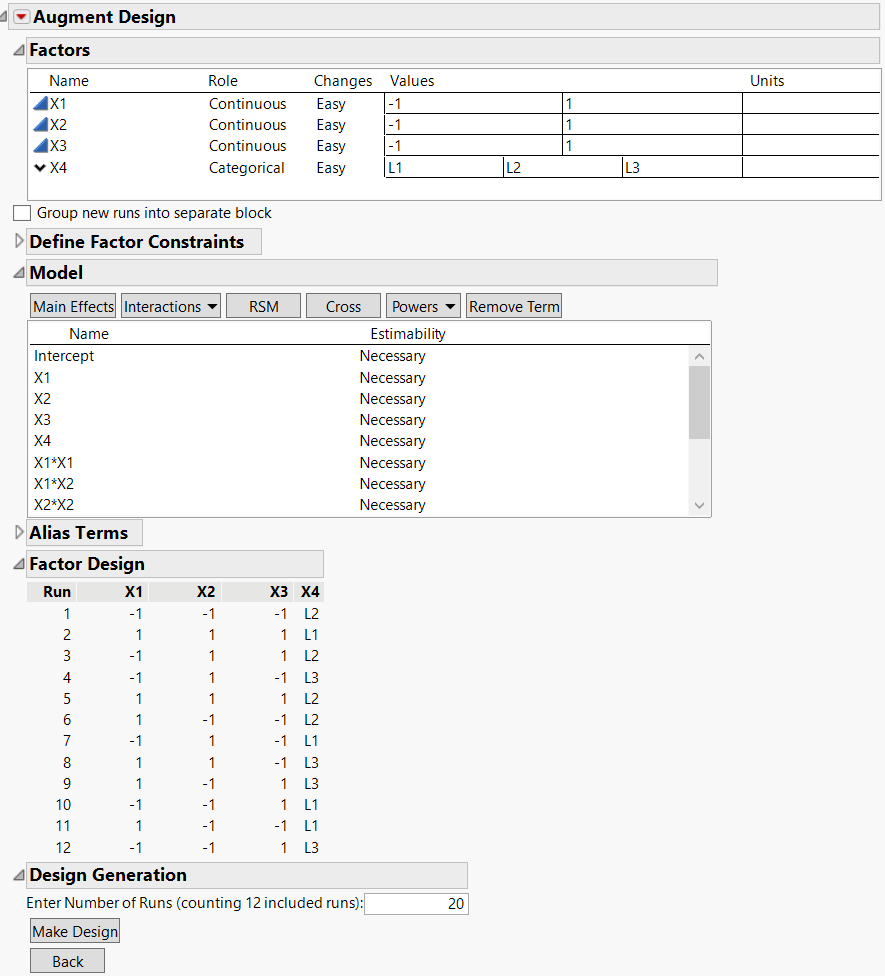Click X3 high value 1 field

coord(652,146)
